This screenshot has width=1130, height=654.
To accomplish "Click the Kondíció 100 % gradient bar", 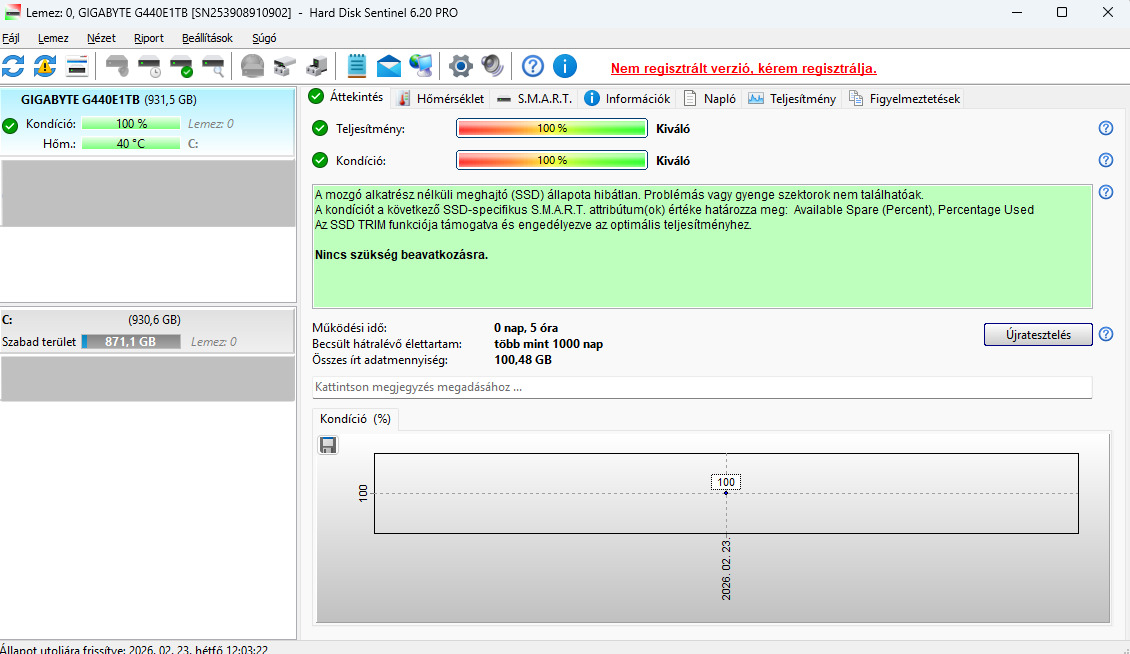I will 552,160.
